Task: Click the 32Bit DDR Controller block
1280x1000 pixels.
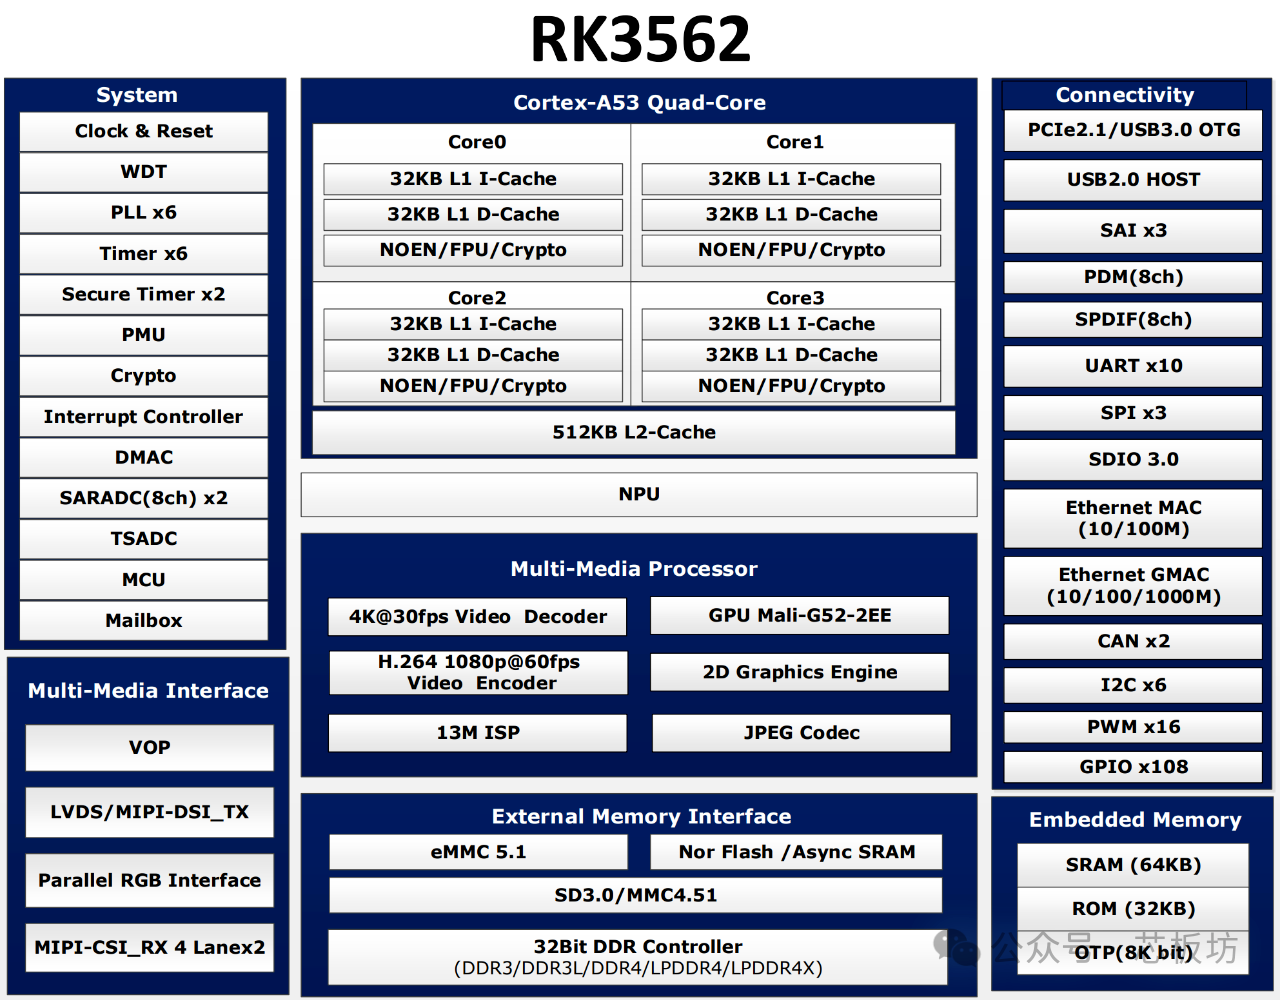Action: pos(637,957)
